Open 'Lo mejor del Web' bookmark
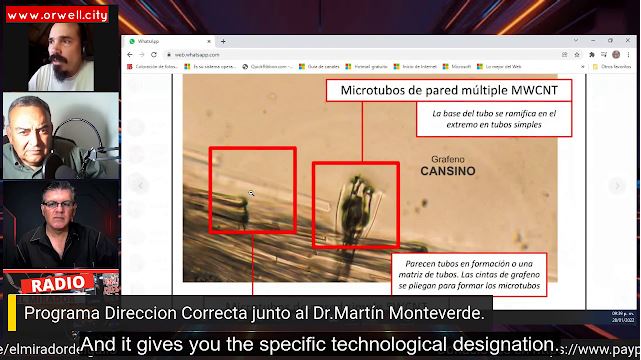This screenshot has width=641, height=360. (x=499, y=67)
